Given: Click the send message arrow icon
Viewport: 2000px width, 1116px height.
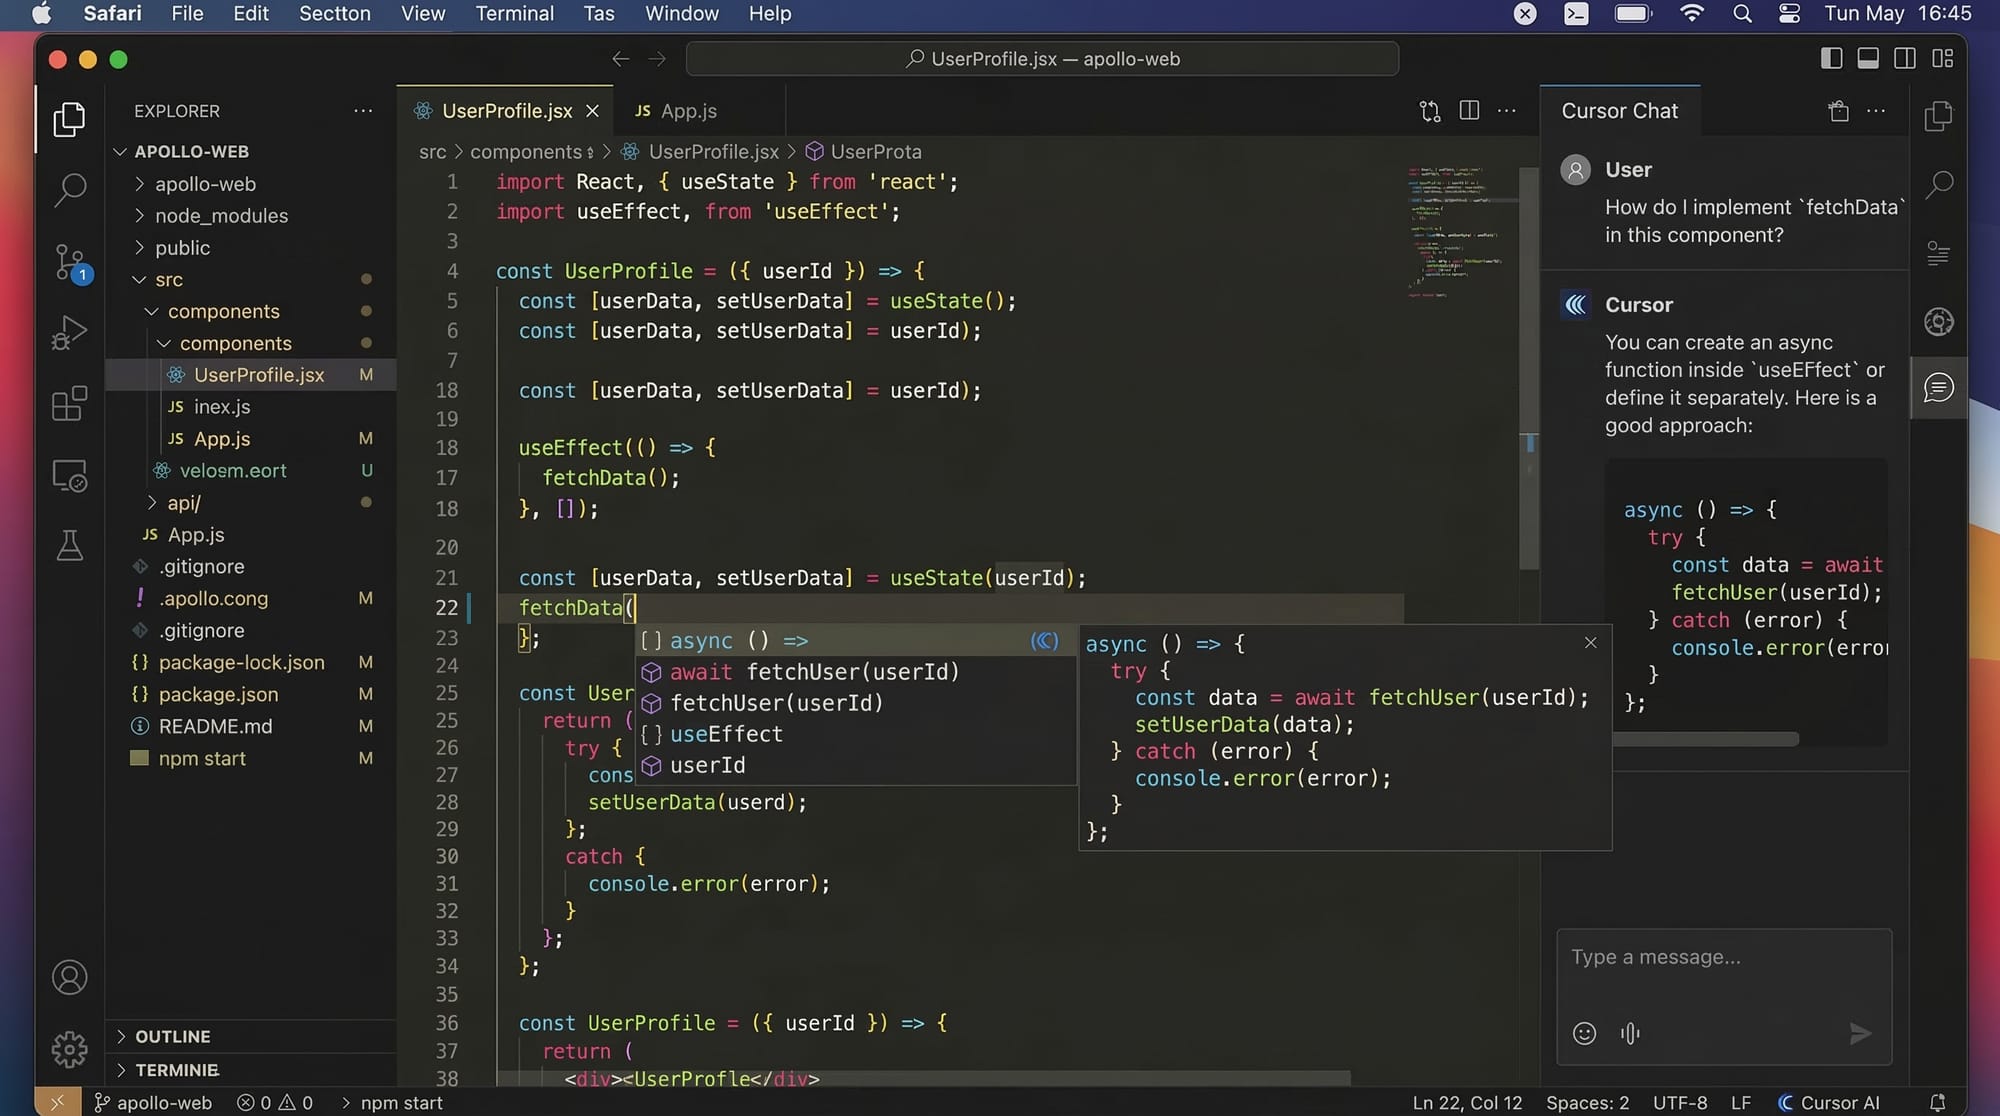Looking at the screenshot, I should click(1859, 1033).
